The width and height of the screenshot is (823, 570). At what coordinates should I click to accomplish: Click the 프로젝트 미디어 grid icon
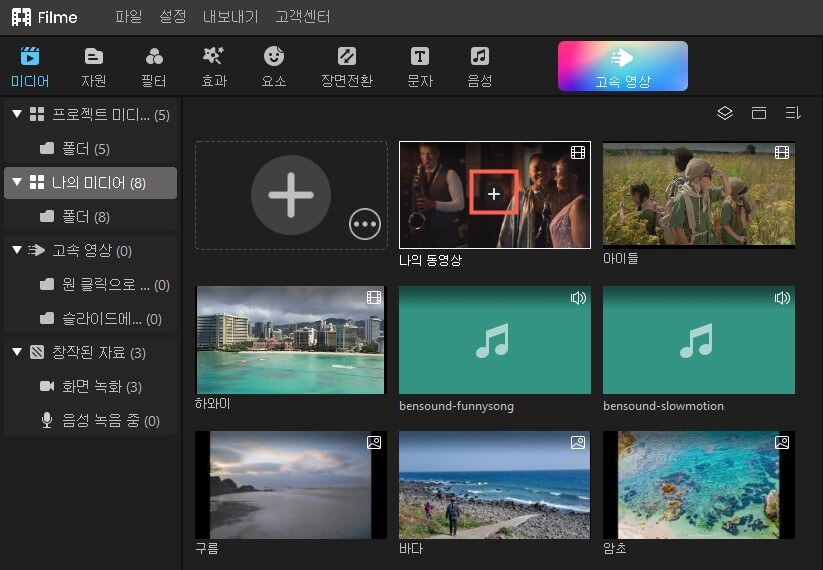pos(37,114)
